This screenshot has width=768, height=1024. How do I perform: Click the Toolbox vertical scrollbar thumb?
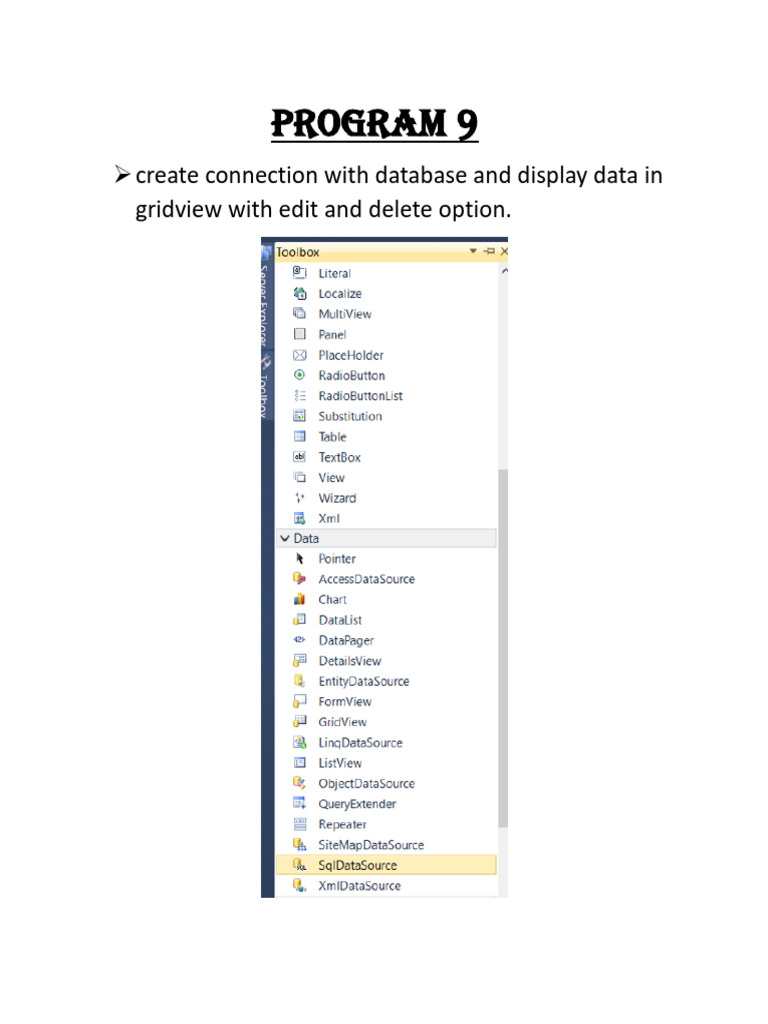coord(503,650)
